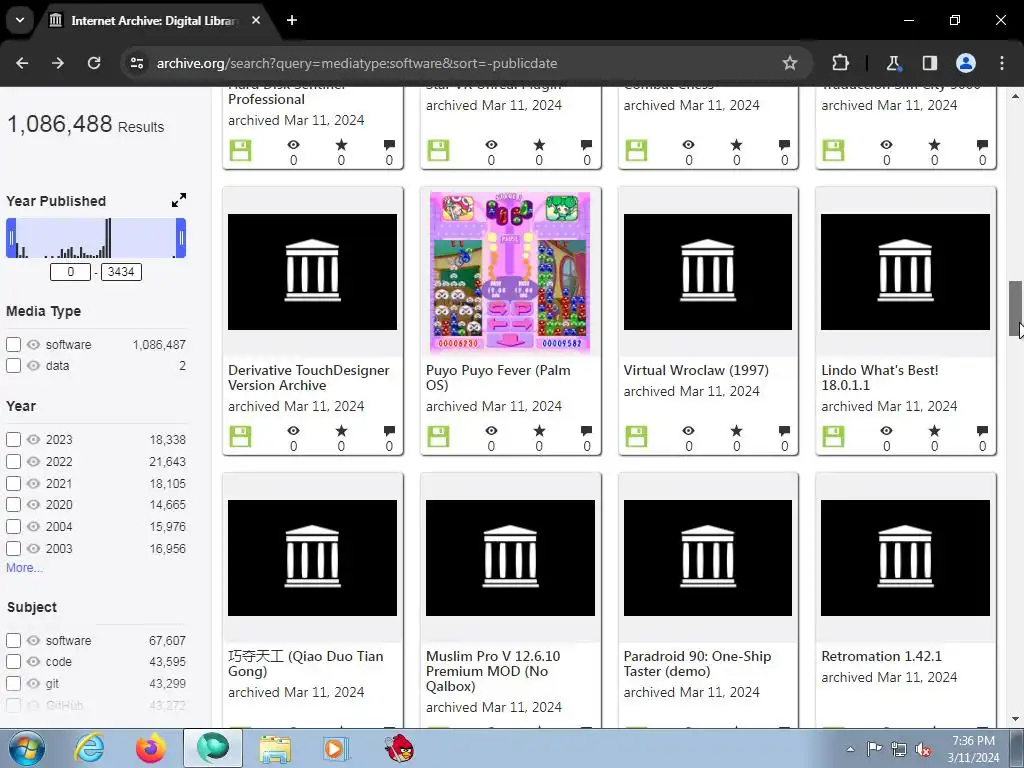Hide 2003 year results with eye toggle
The image size is (1024, 768).
[33, 549]
